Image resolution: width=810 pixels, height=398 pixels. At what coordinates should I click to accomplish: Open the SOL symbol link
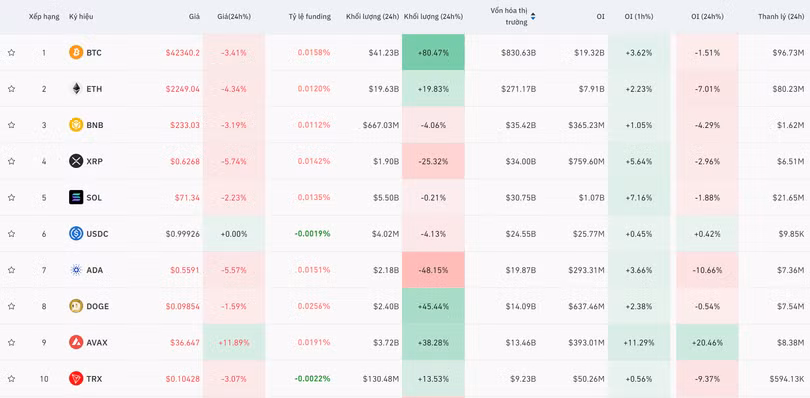click(x=94, y=197)
